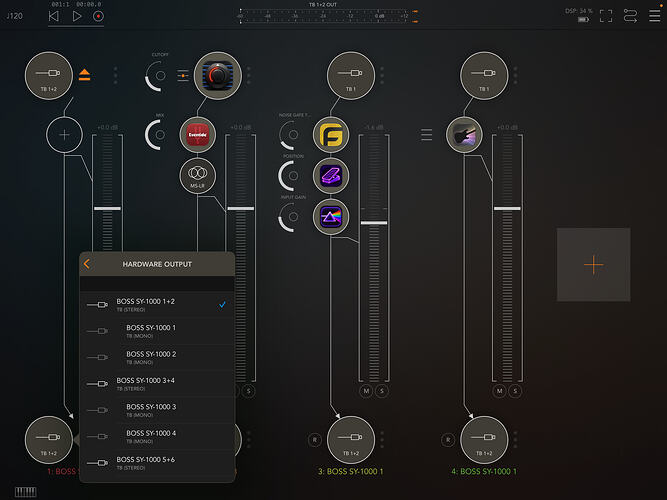Screen dimensions: 667x500
Task: Solo channel 2 with its S button
Action: click(x=249, y=391)
